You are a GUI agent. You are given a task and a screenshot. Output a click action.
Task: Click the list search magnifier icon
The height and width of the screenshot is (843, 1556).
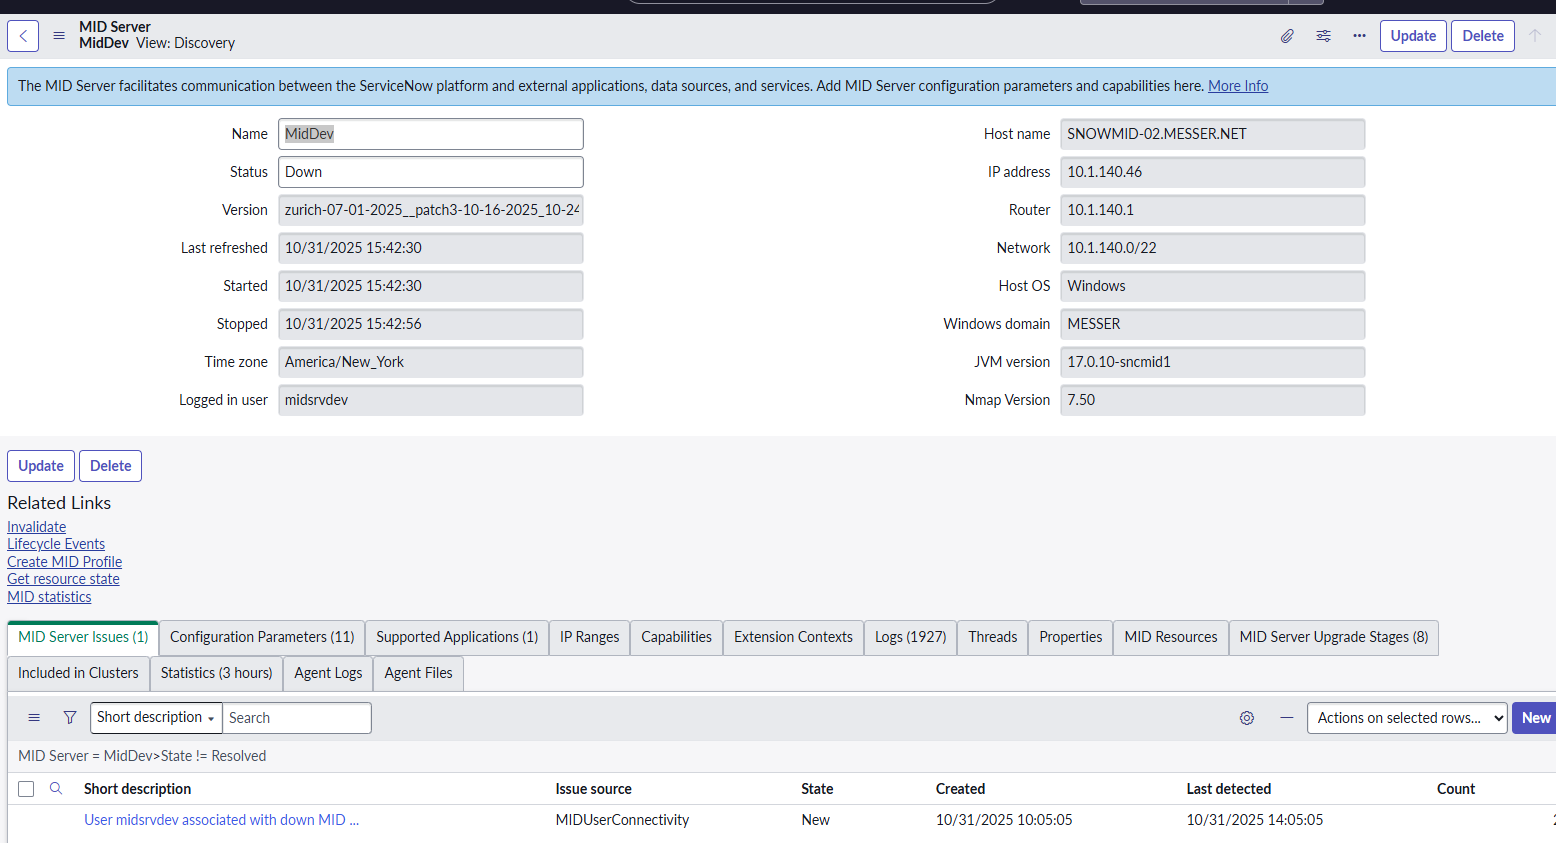tap(56, 789)
